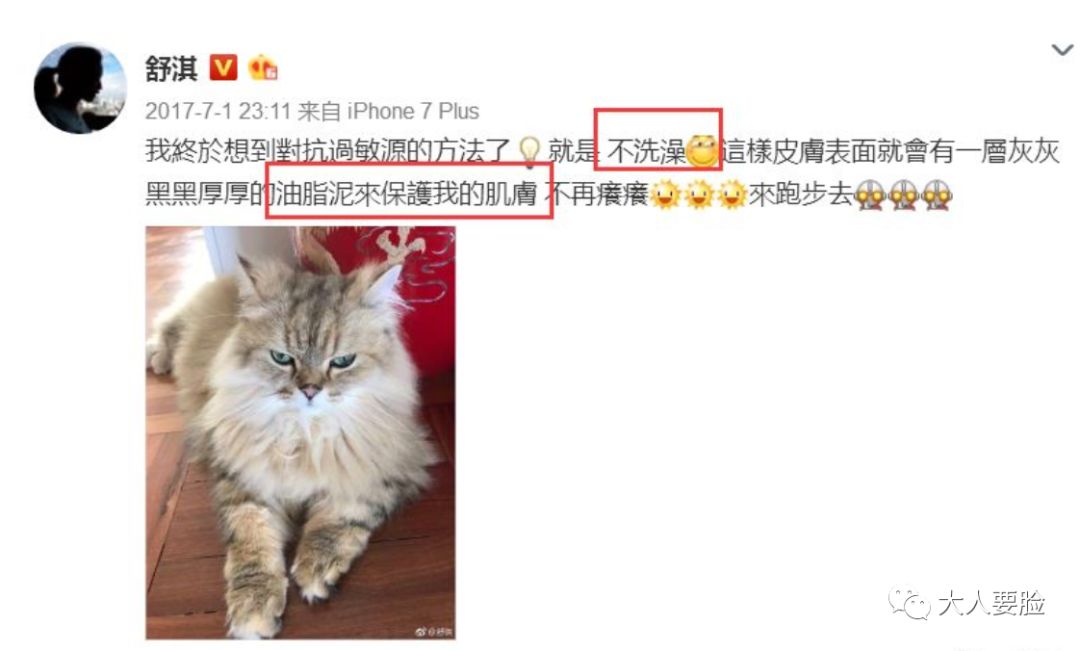Click the iPhone 7 Plus source link
1080x651 pixels.
(x=413, y=111)
